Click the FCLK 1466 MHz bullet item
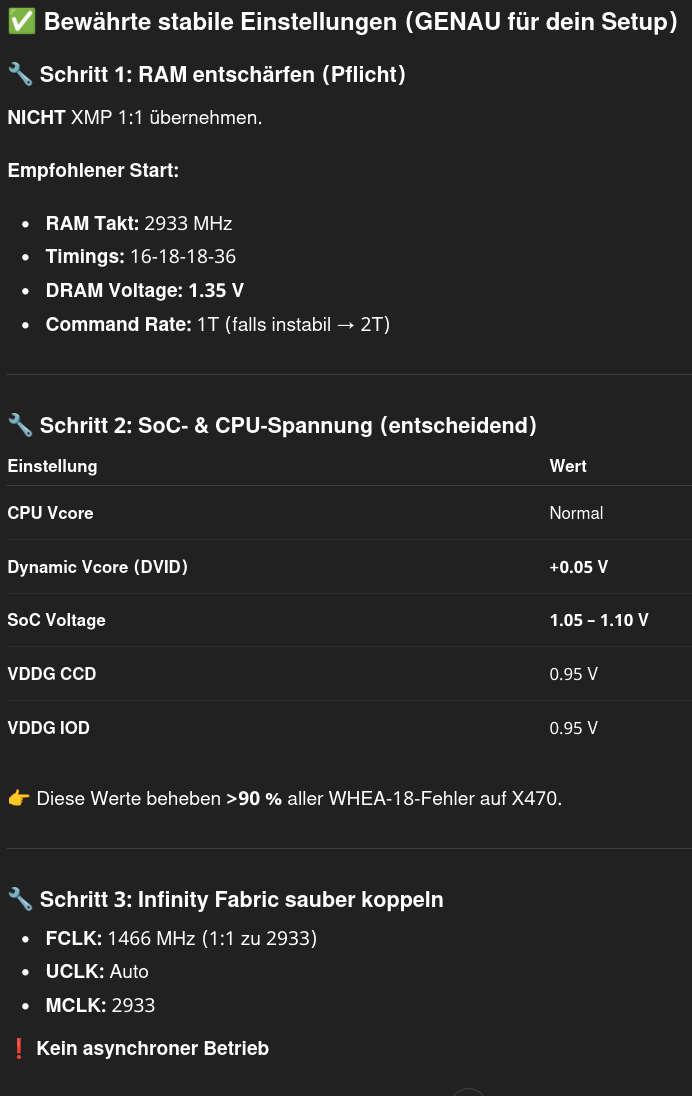 click(181, 938)
